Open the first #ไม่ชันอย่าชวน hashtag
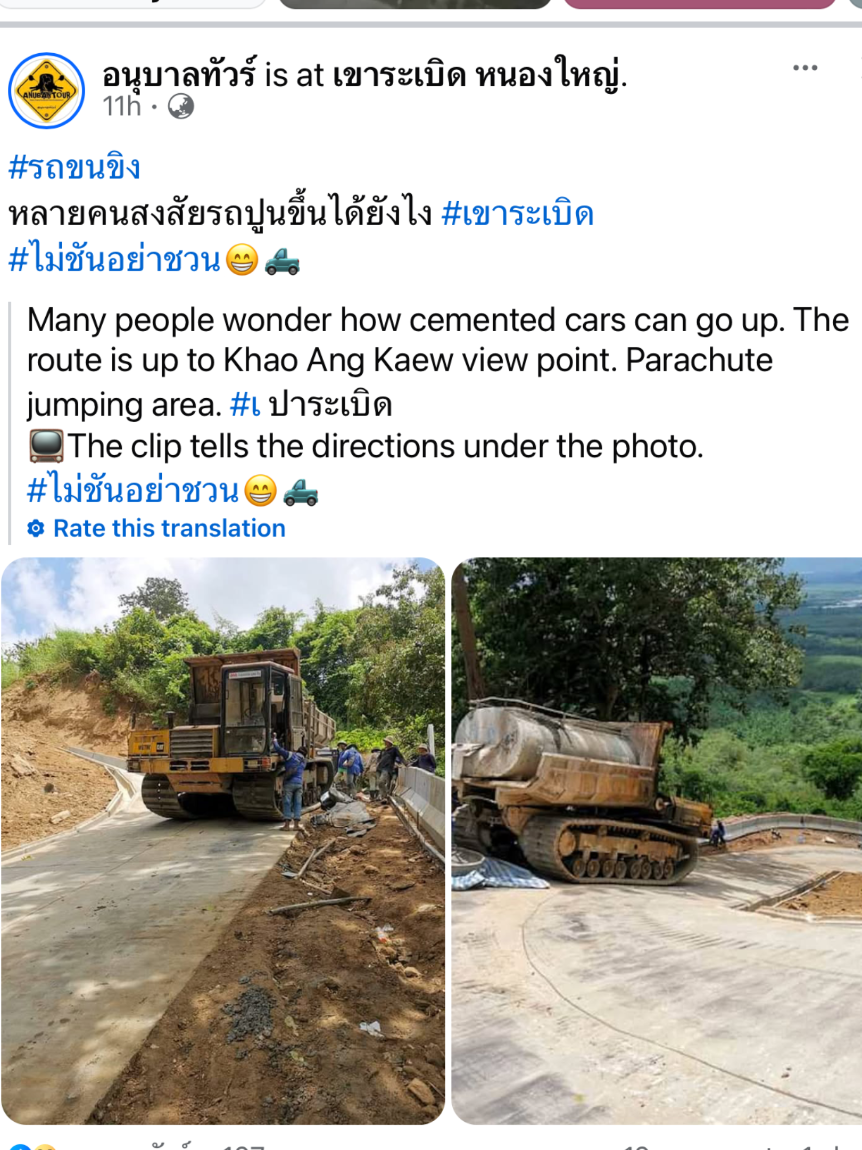 (x=114, y=260)
